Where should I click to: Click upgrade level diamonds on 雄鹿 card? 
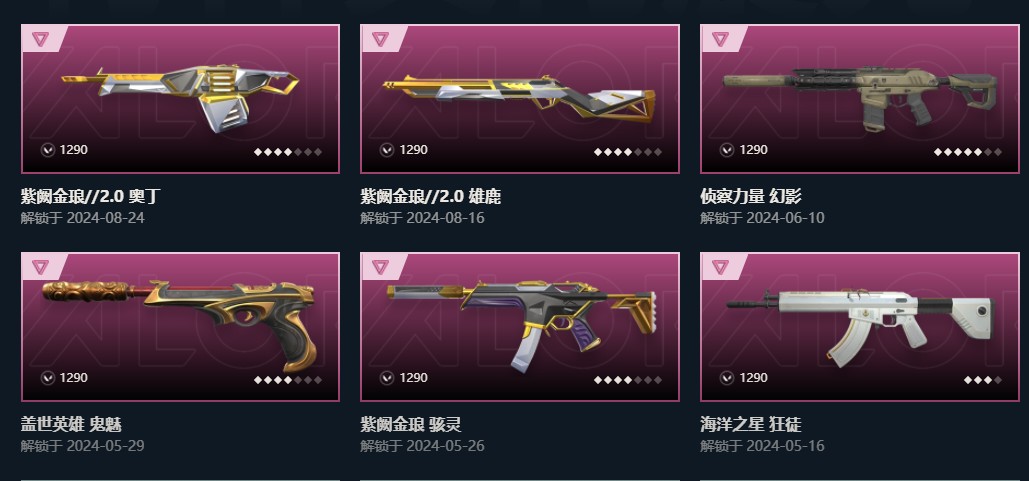(628, 152)
